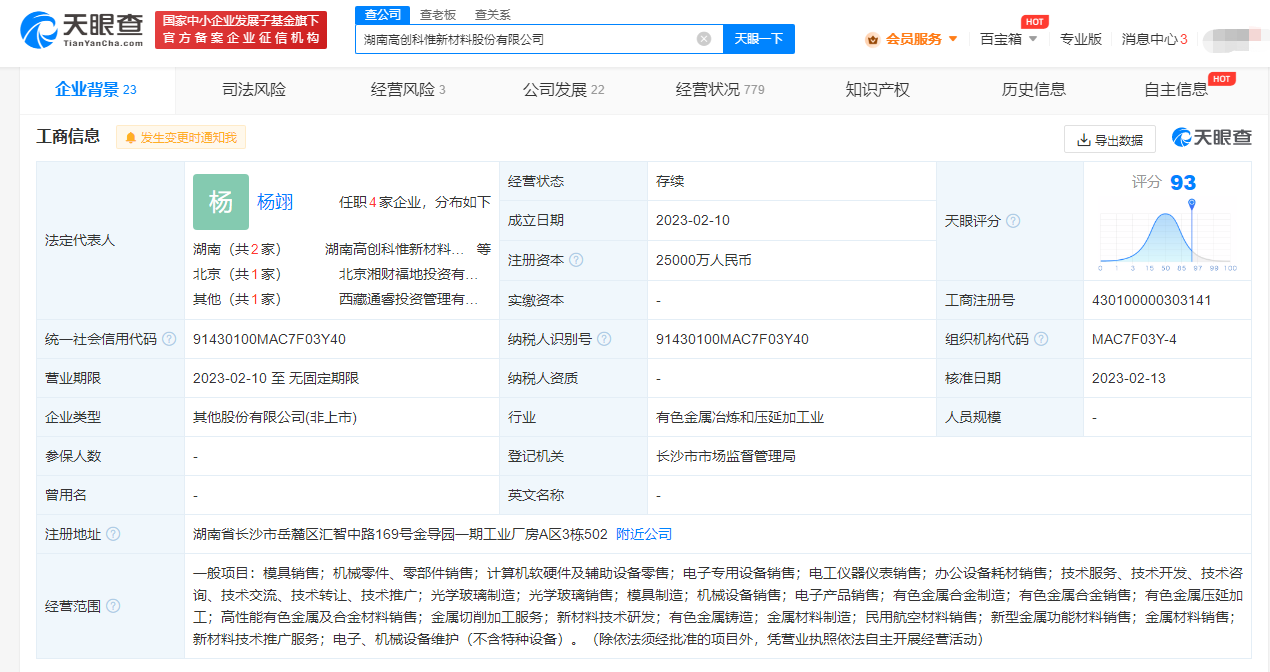Select the 工商信息 section heading
The height and width of the screenshot is (672, 1270).
(68, 137)
